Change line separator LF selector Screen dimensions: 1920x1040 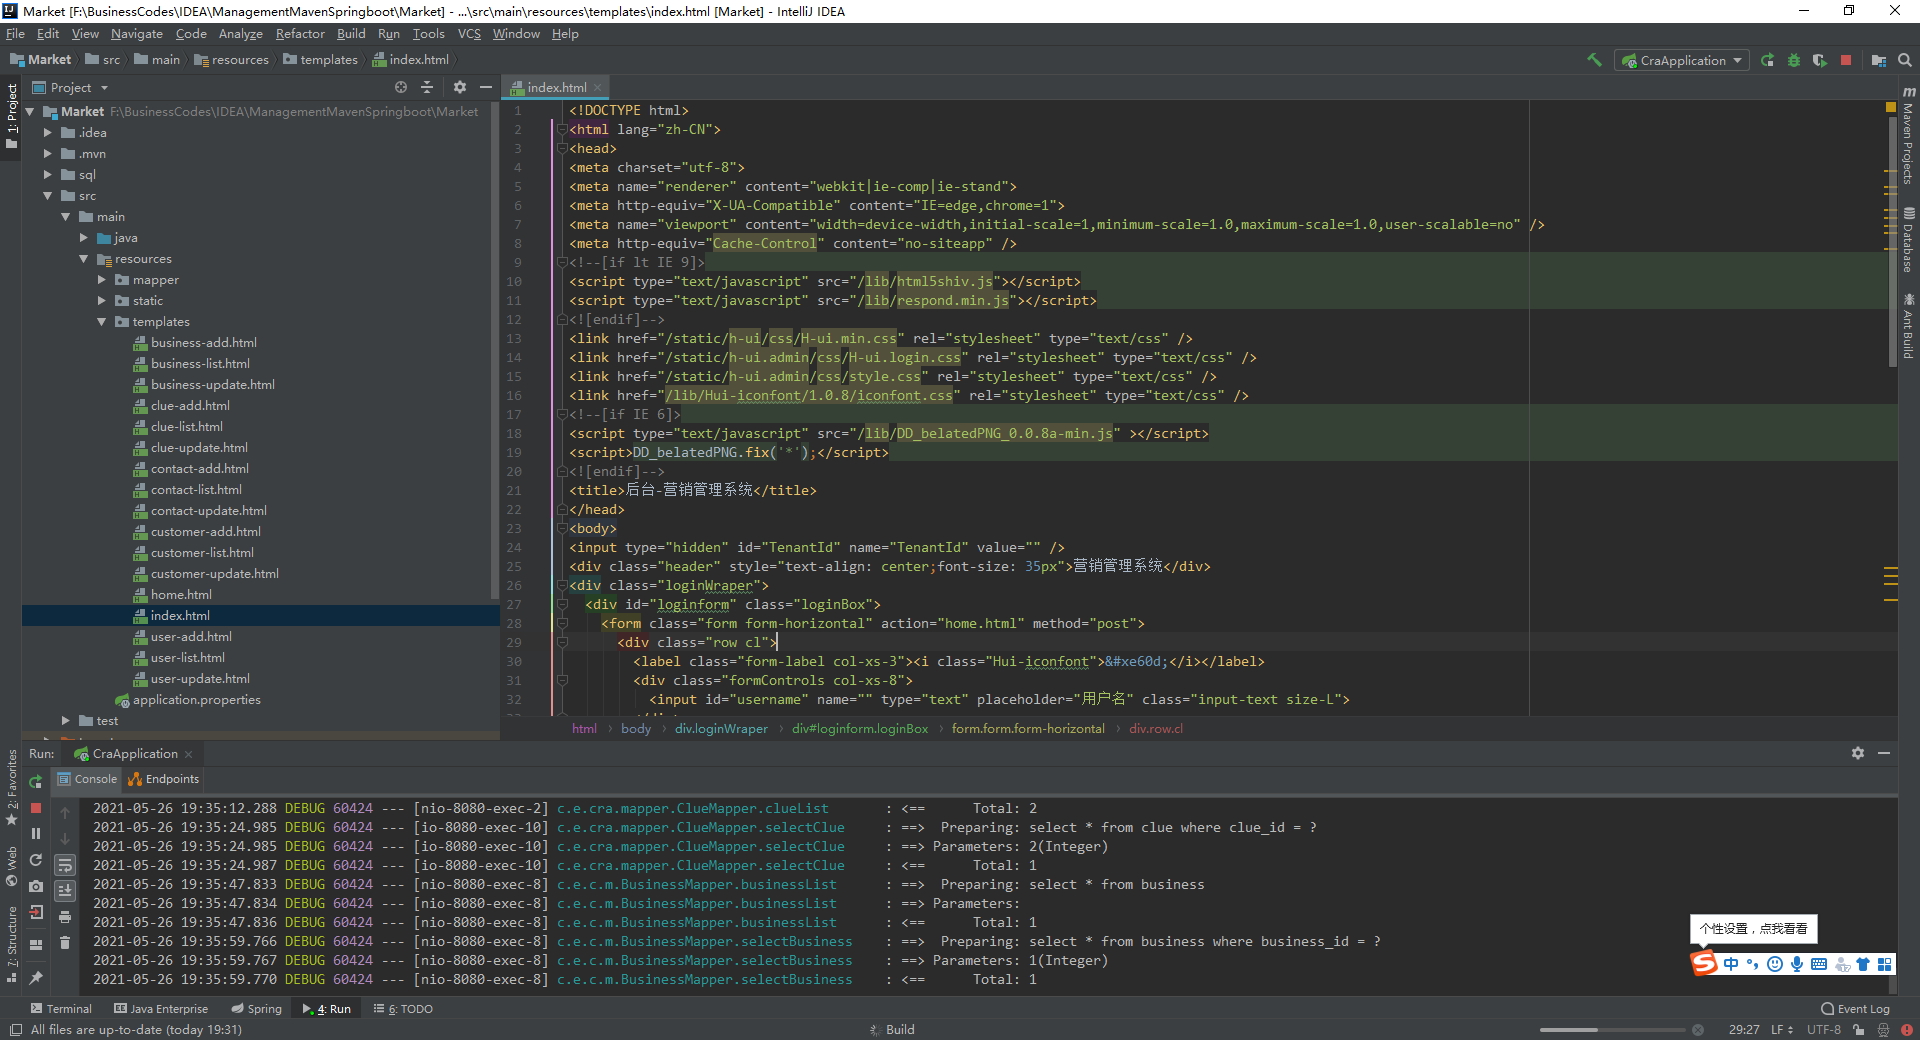(1782, 1029)
